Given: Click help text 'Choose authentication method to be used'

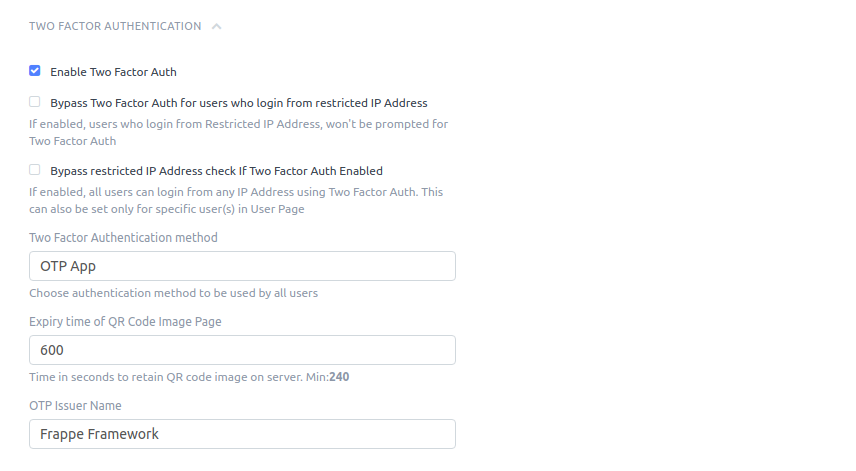Looking at the screenshot, I should (x=174, y=293).
